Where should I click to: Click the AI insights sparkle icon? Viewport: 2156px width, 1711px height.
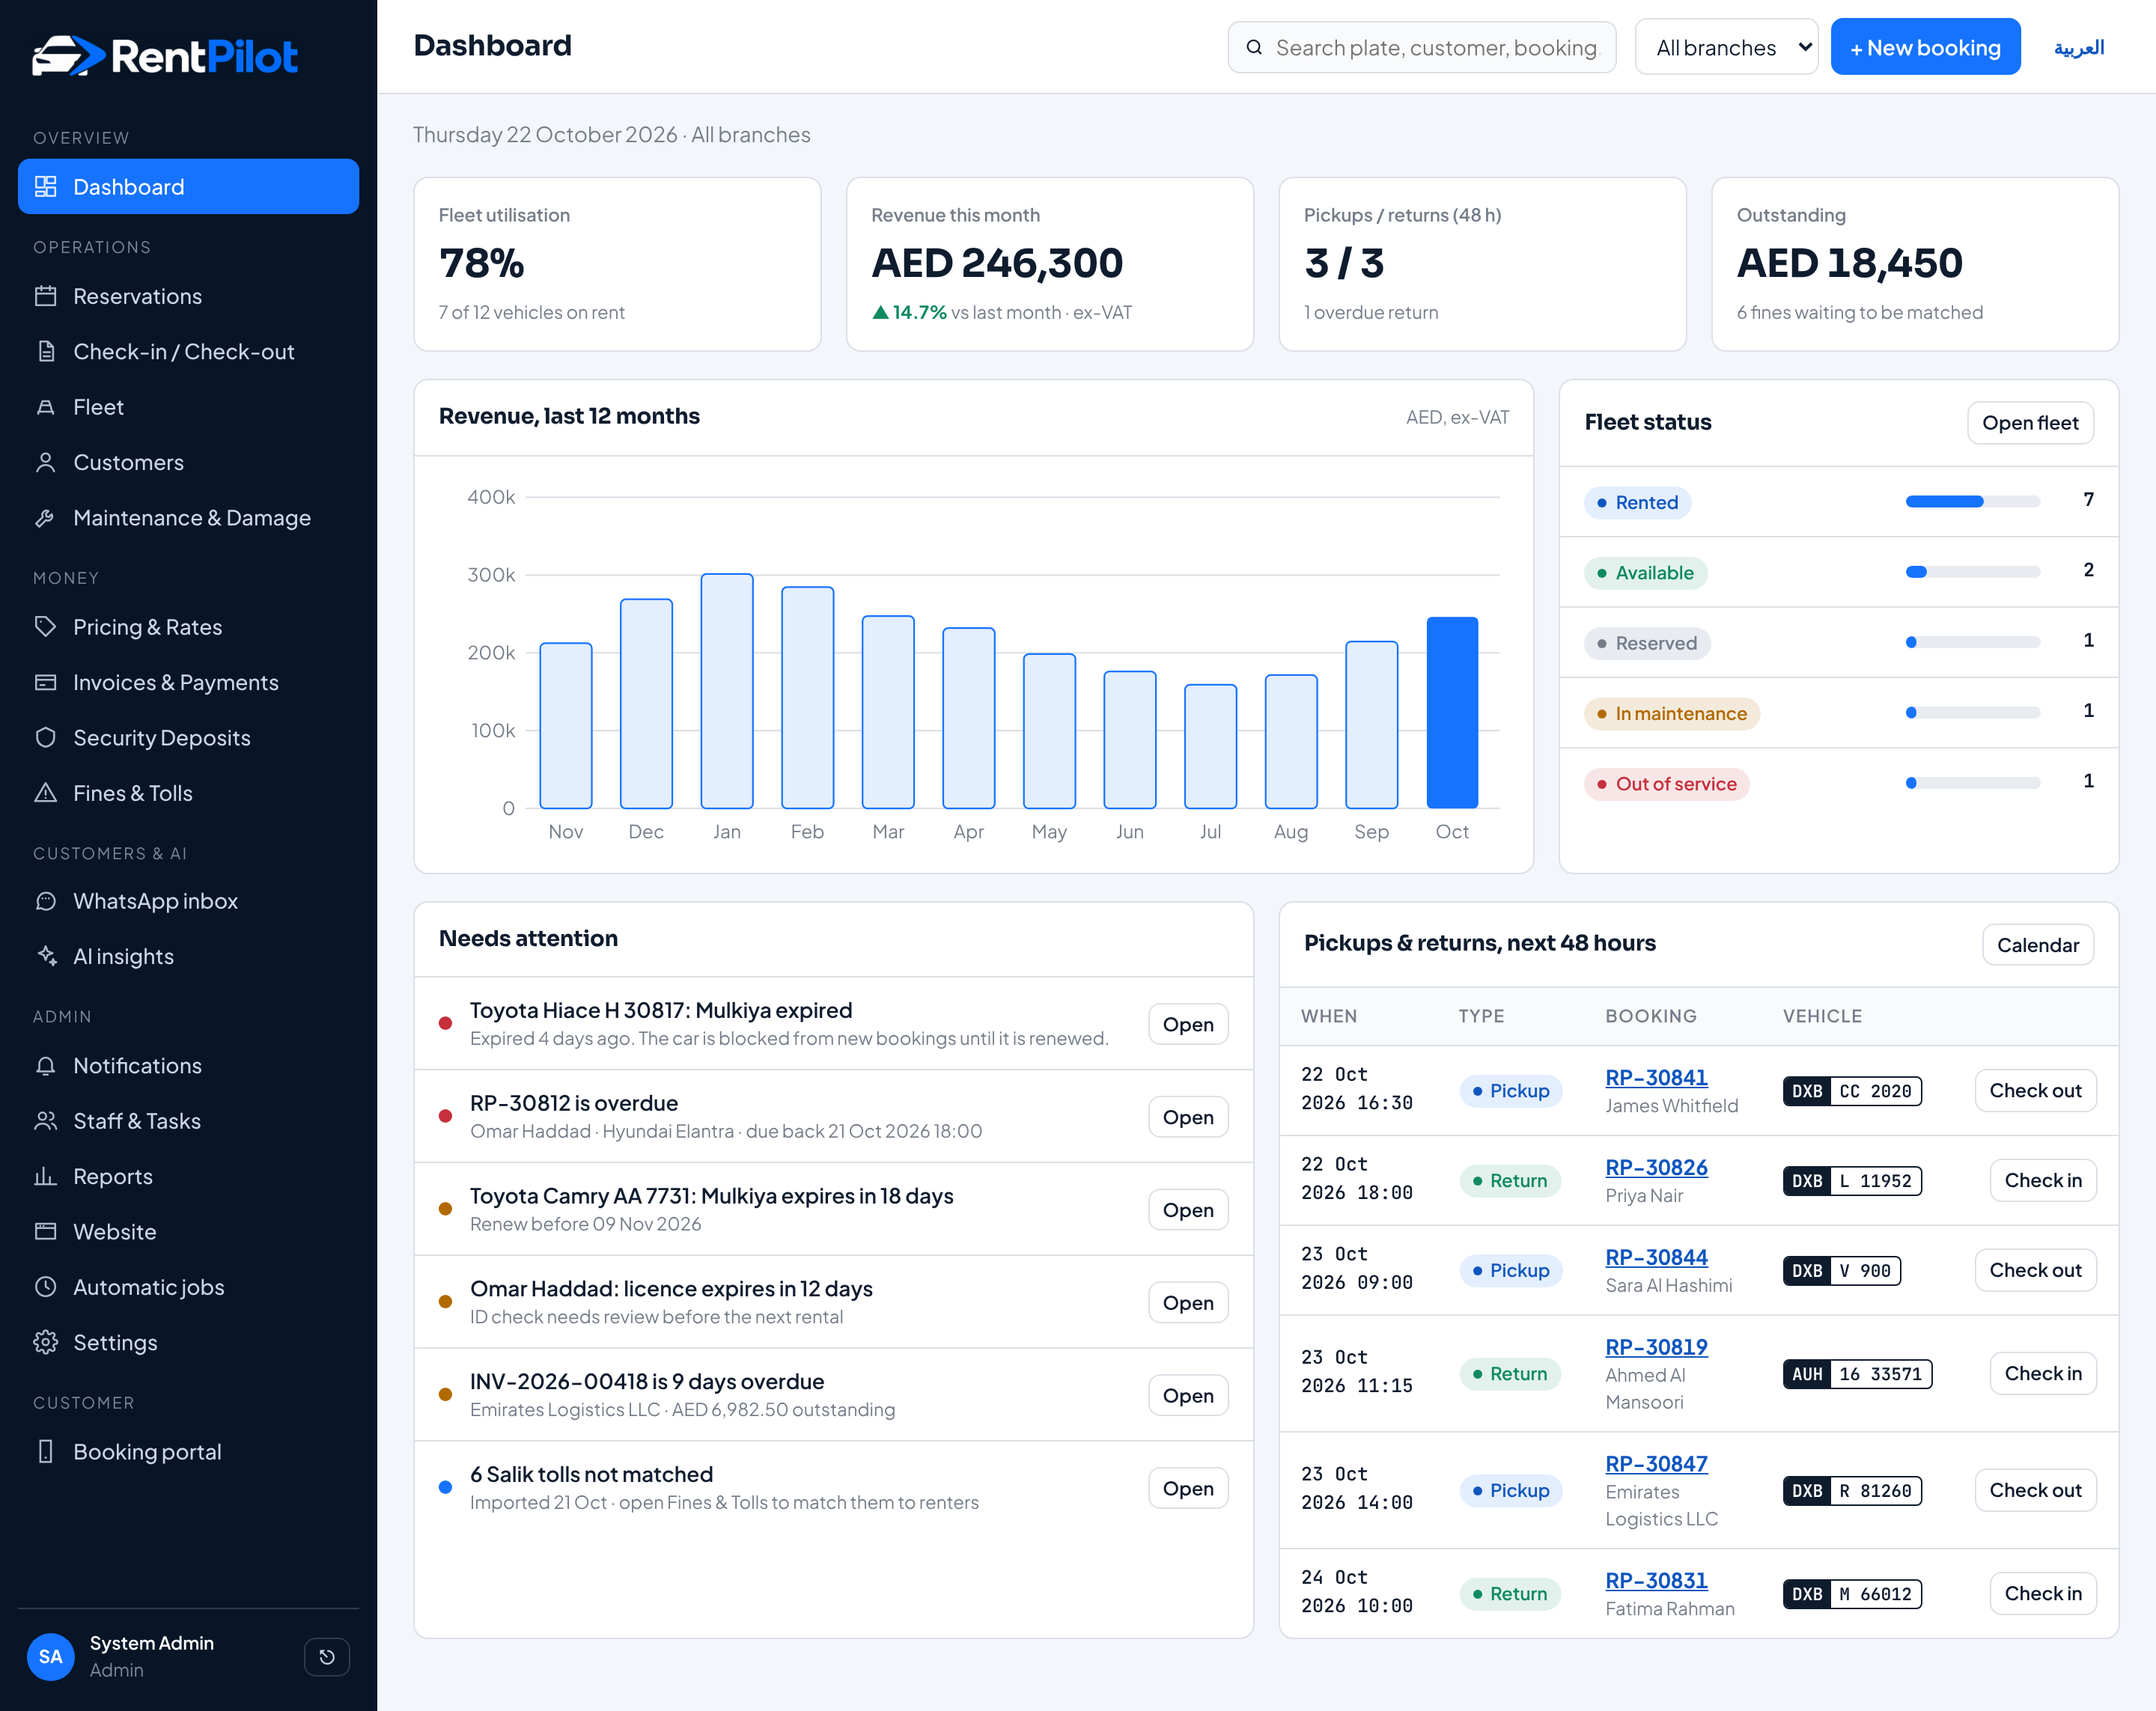click(x=46, y=956)
